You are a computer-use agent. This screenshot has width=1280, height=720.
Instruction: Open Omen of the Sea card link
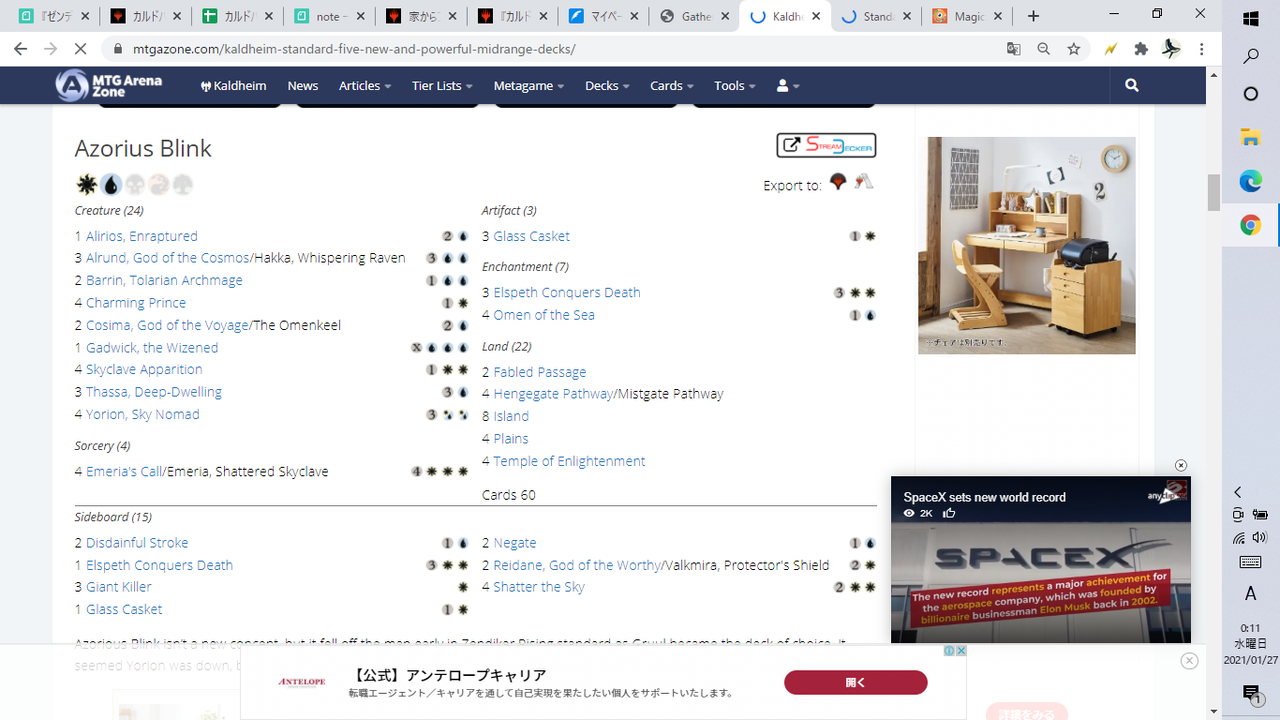(544, 314)
